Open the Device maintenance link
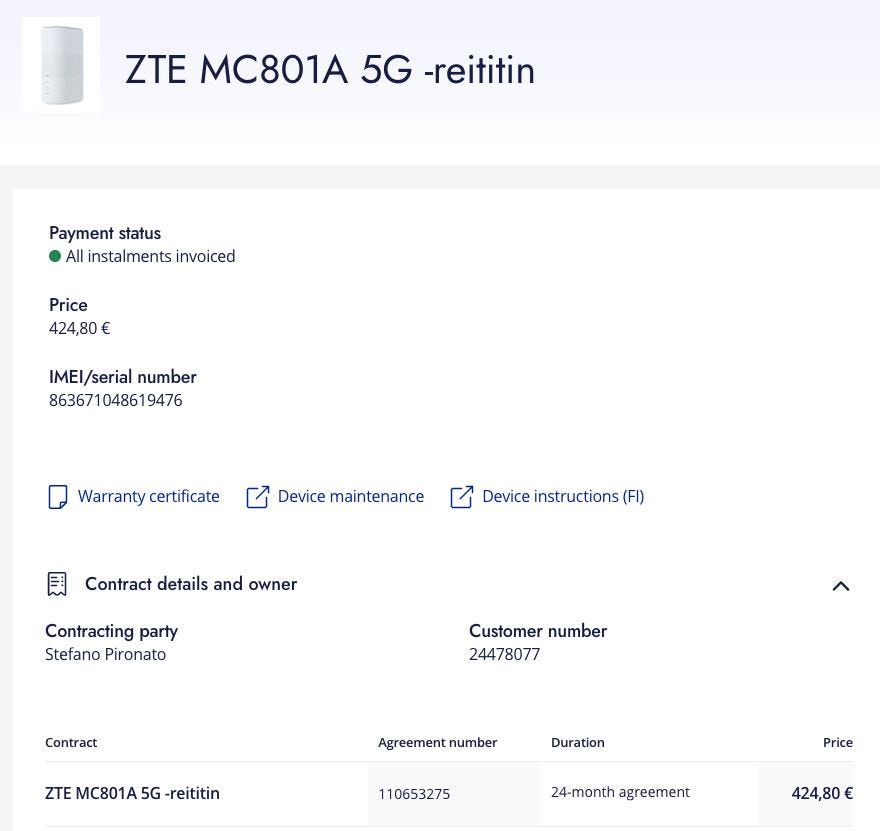Image resolution: width=880 pixels, height=831 pixels. pos(350,496)
